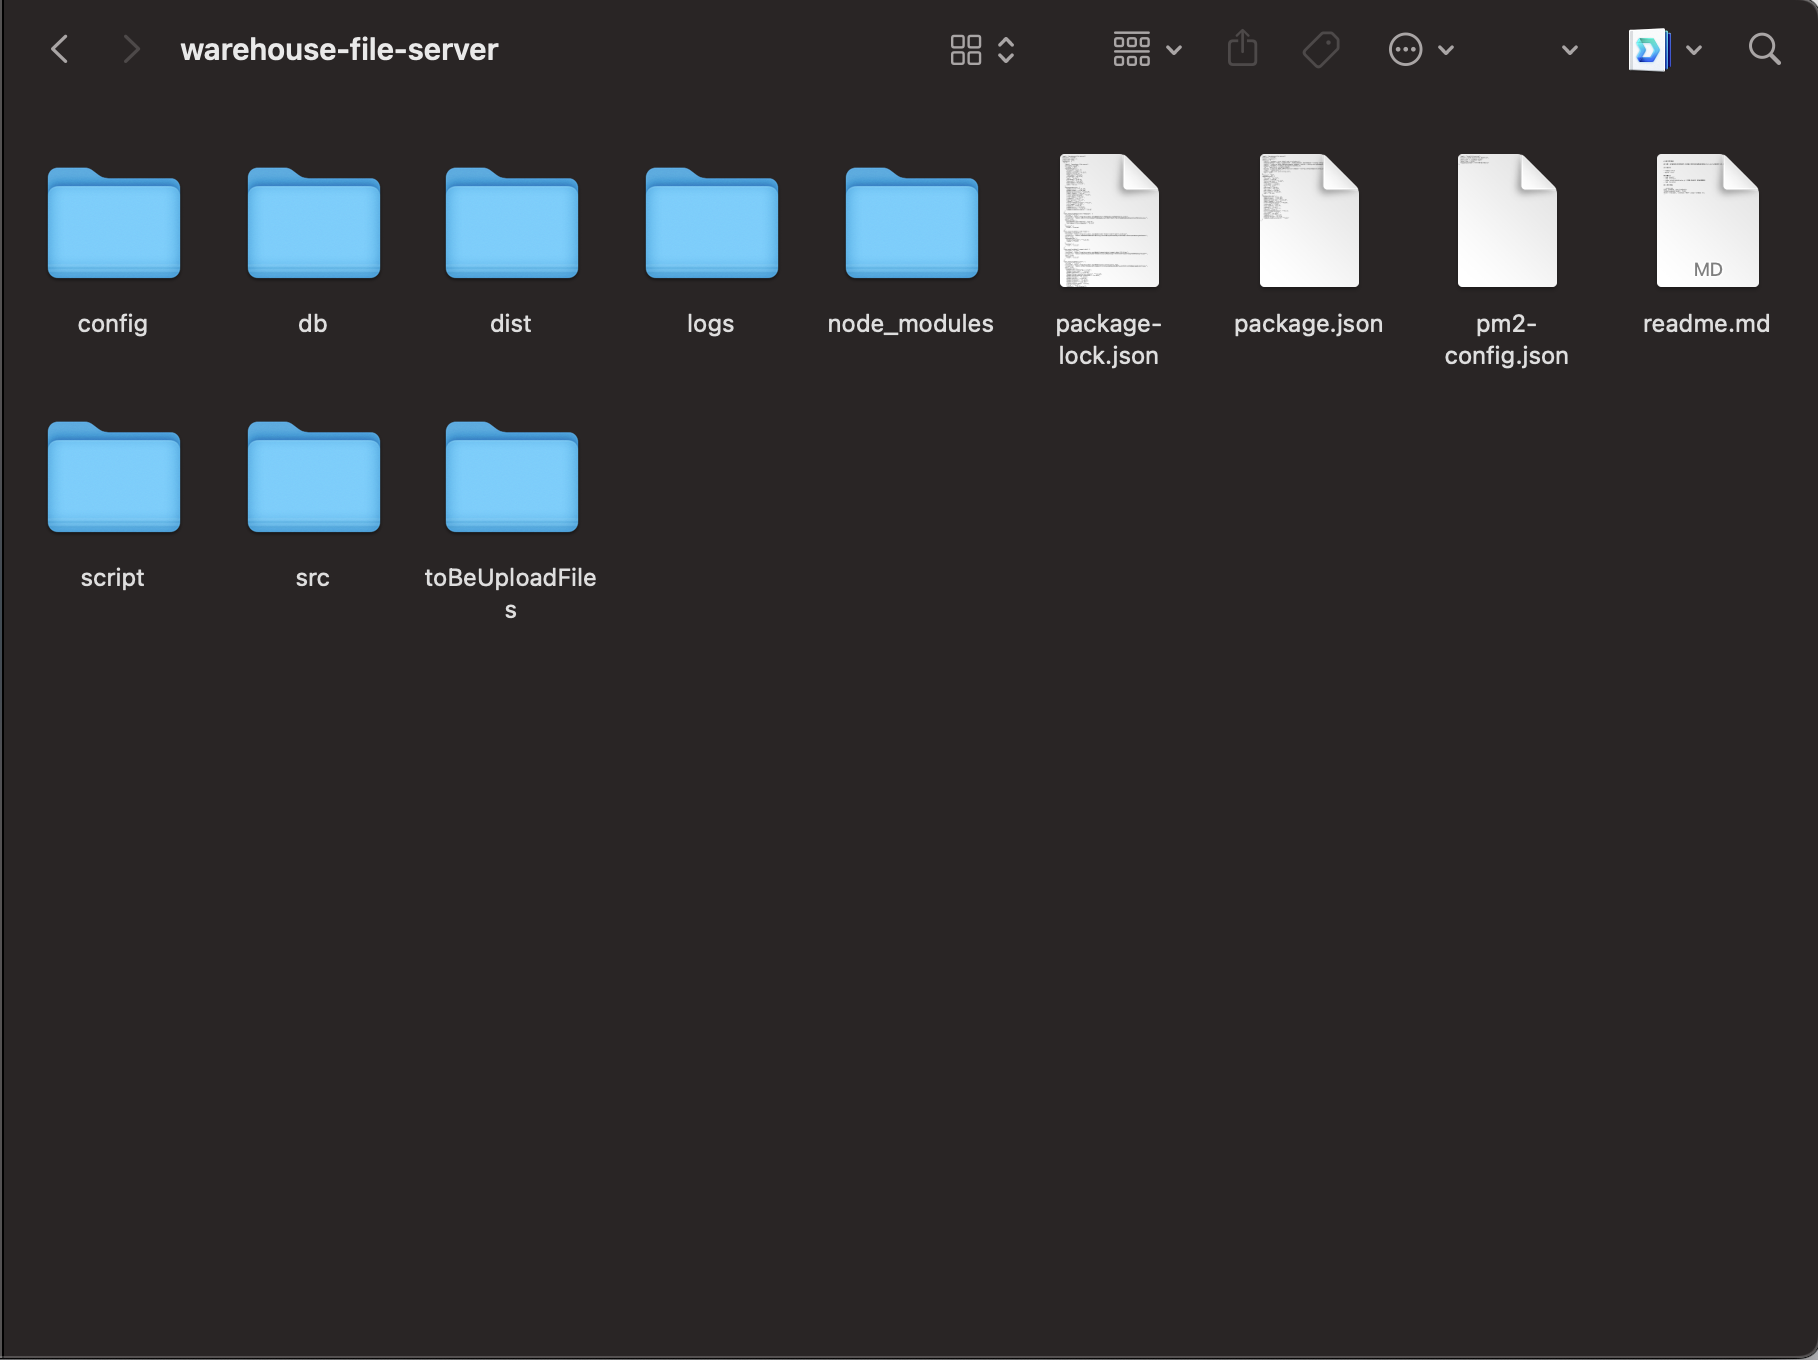Open the Action ellipsis menu

pyautogui.click(x=1405, y=49)
